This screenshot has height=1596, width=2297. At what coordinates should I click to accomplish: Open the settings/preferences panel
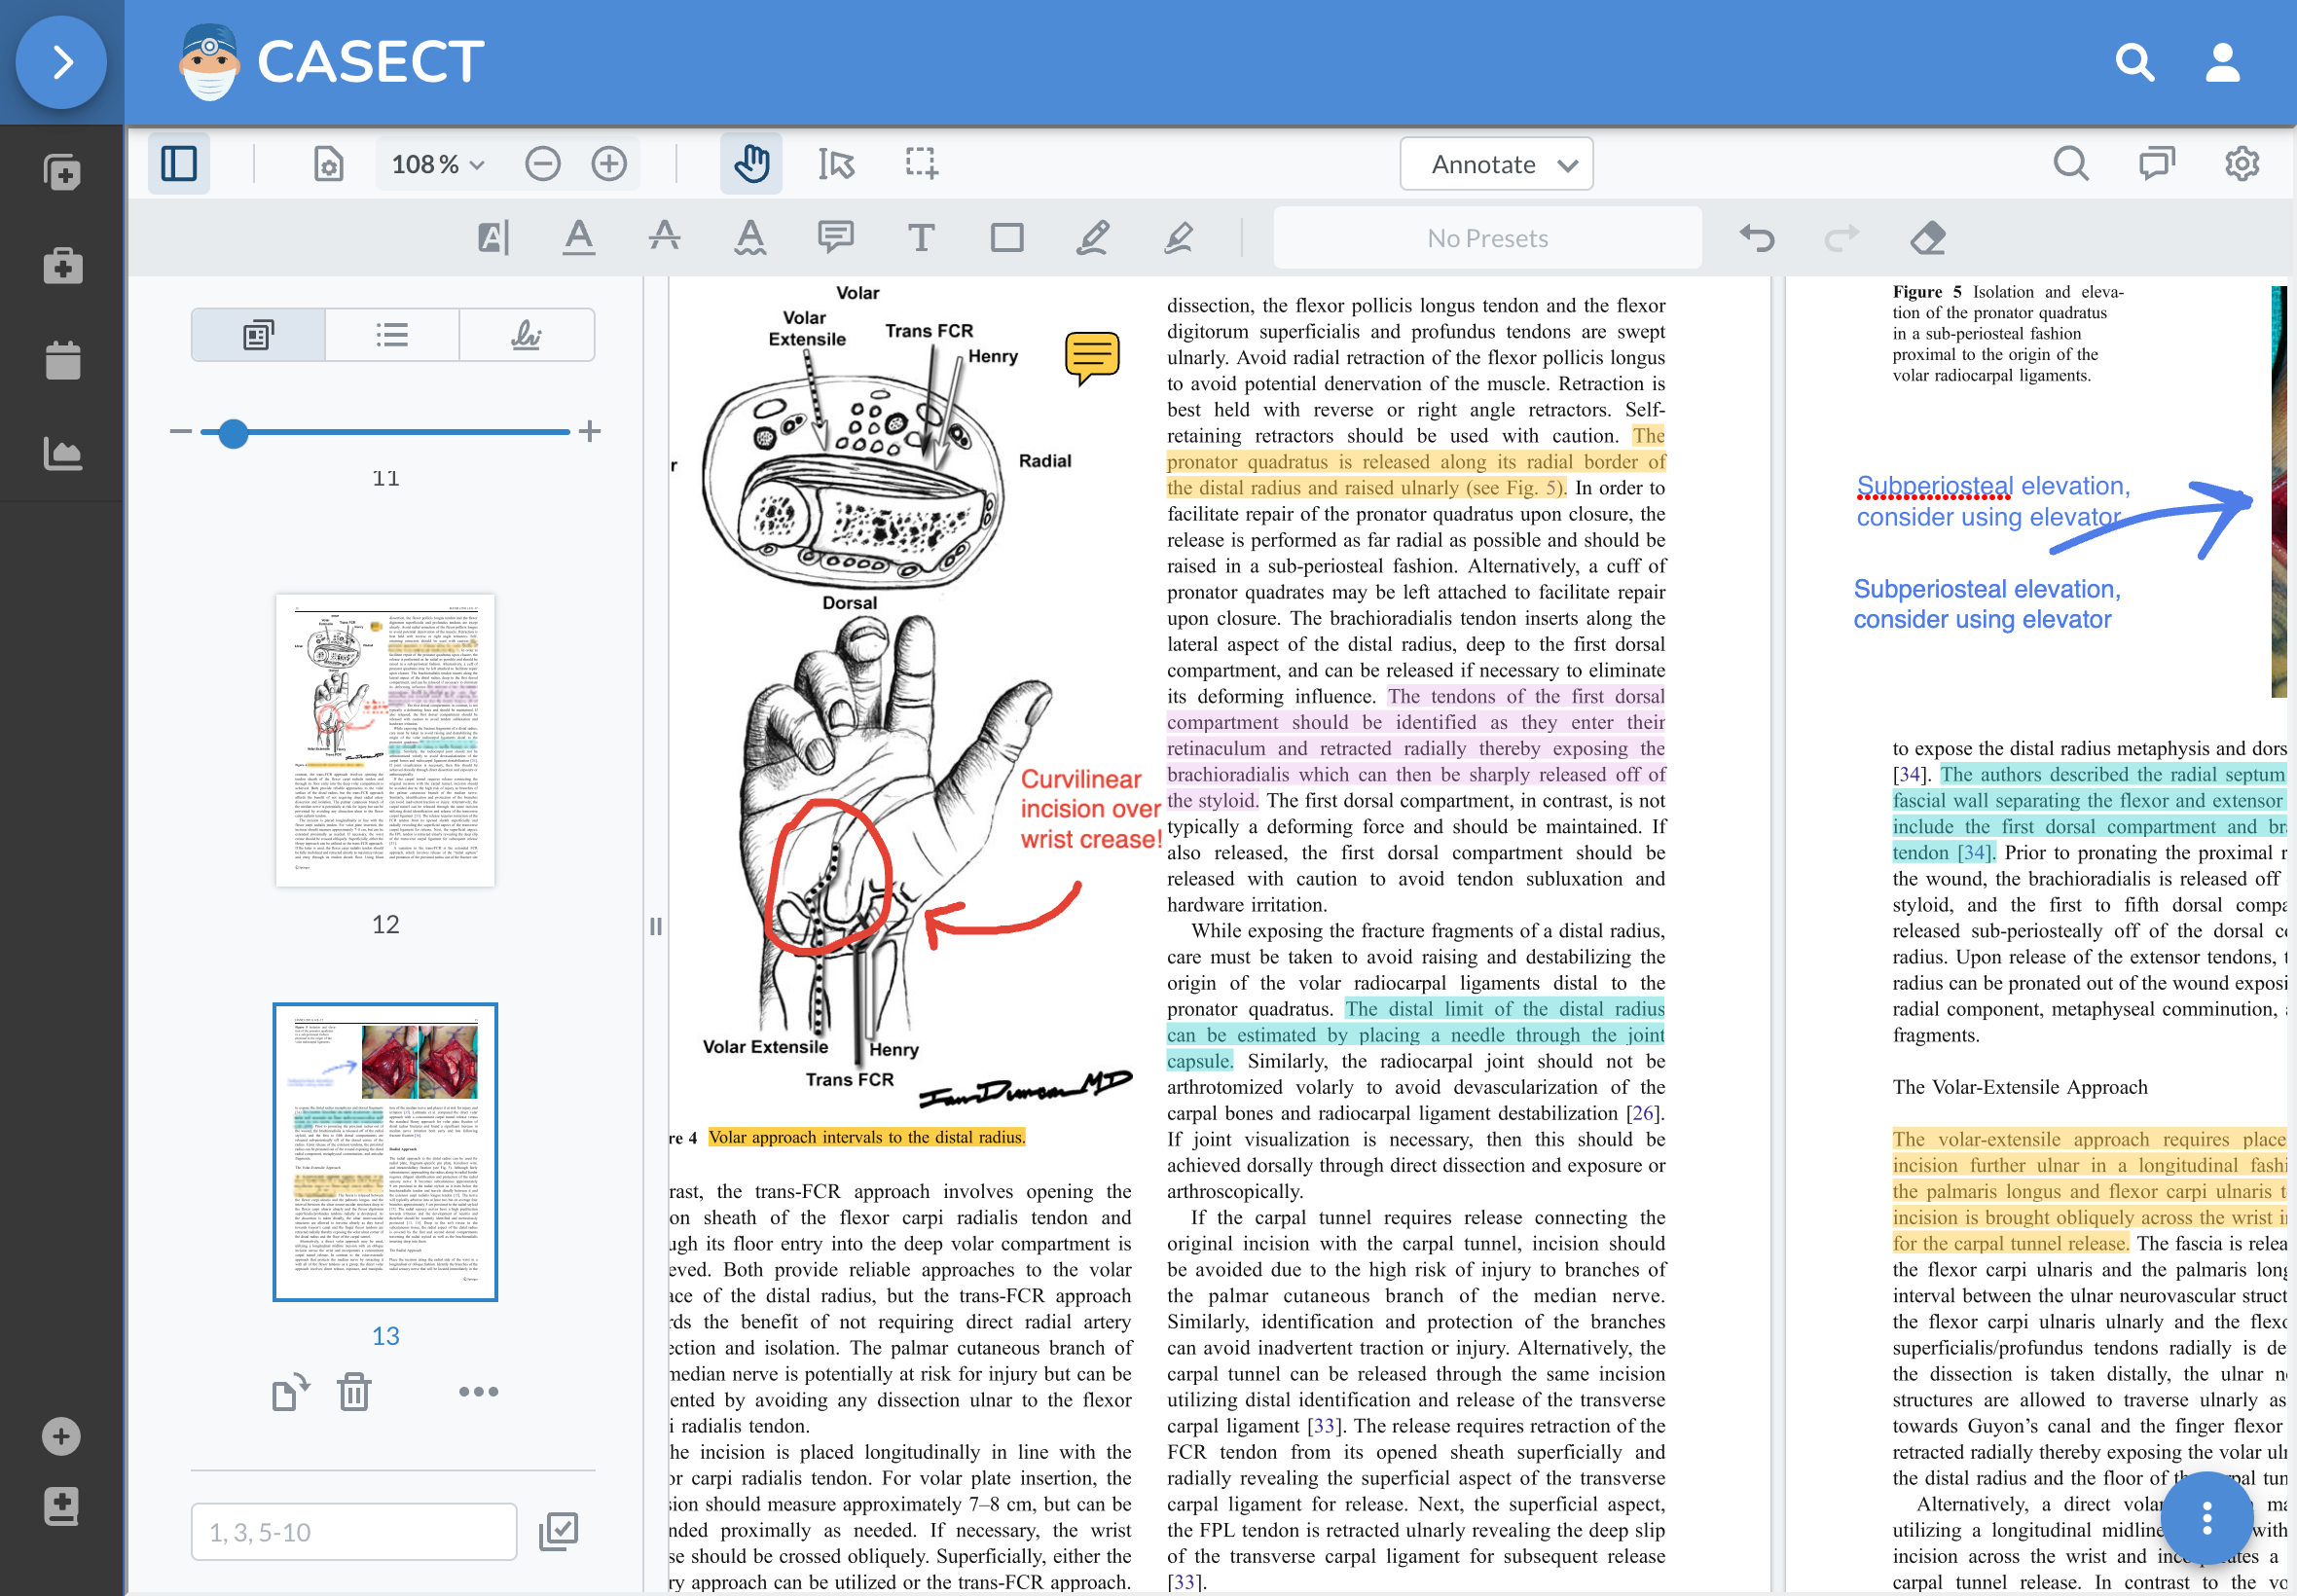[x=2240, y=163]
